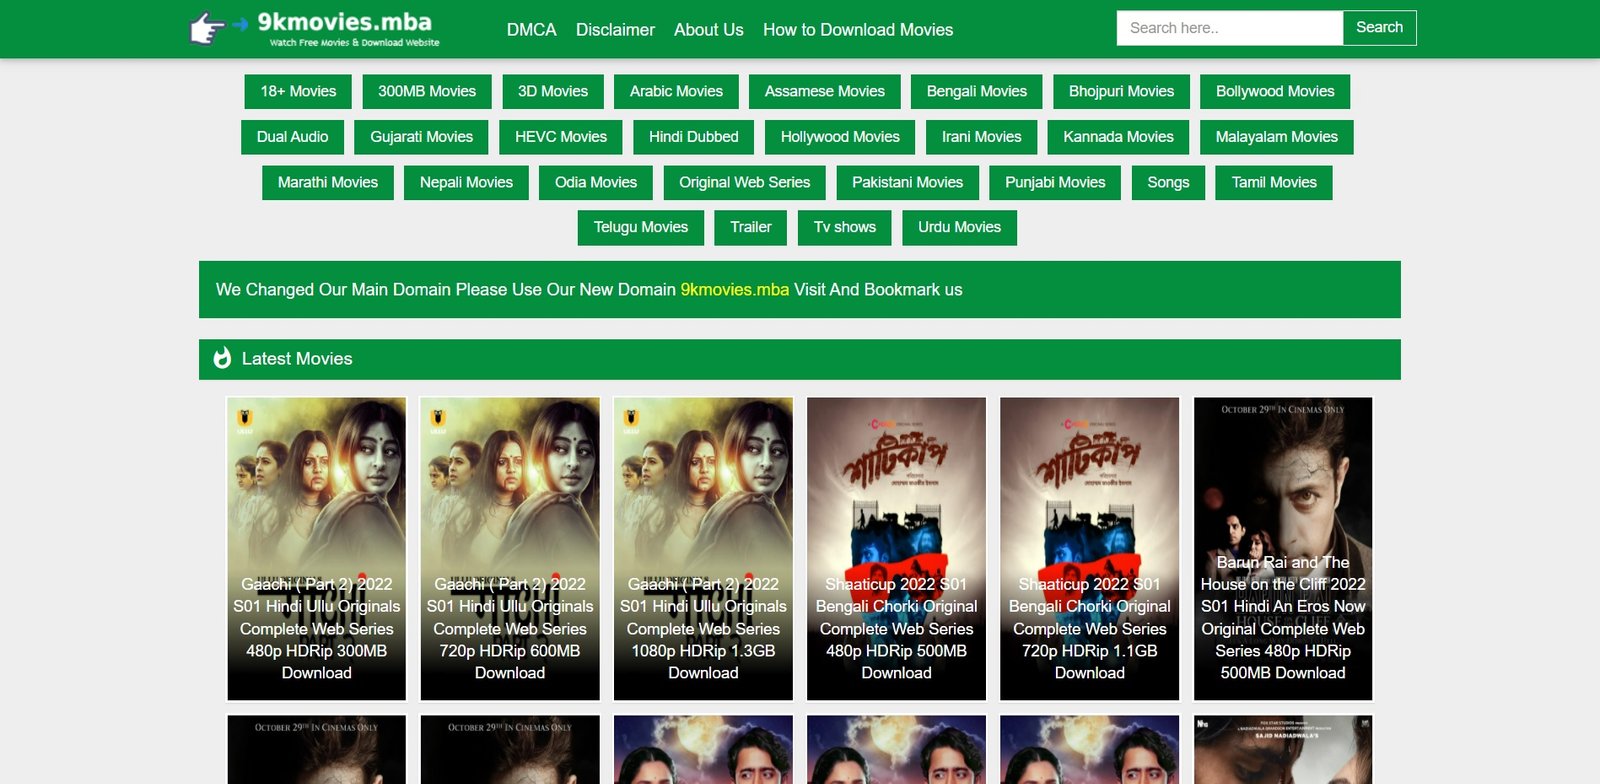
Task: View Bhojpuri Movies listings
Action: 1121,91
